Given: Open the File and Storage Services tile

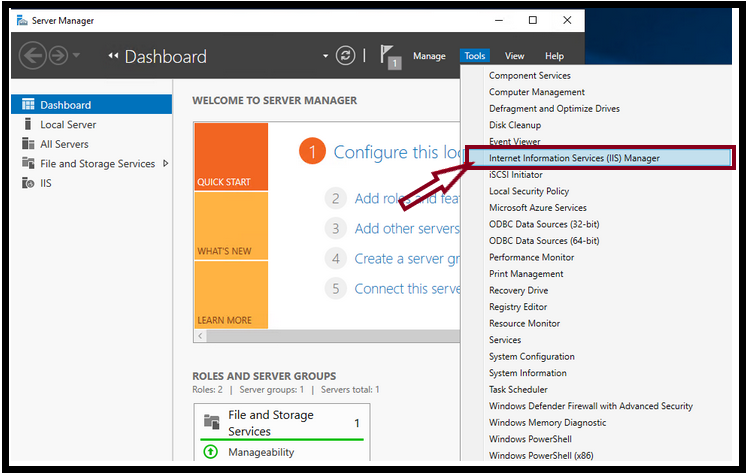Looking at the screenshot, I should (x=282, y=423).
